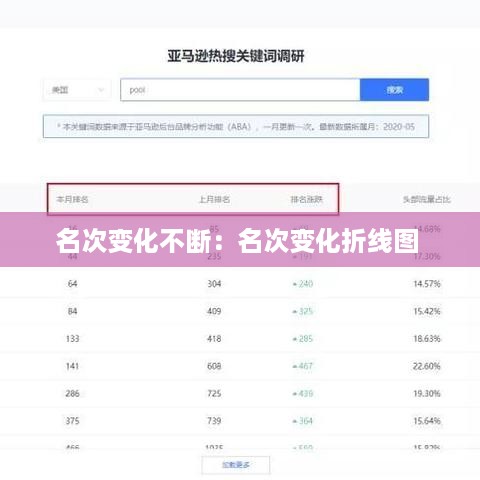Click the green up arrow beside 240

pyautogui.click(x=295, y=284)
